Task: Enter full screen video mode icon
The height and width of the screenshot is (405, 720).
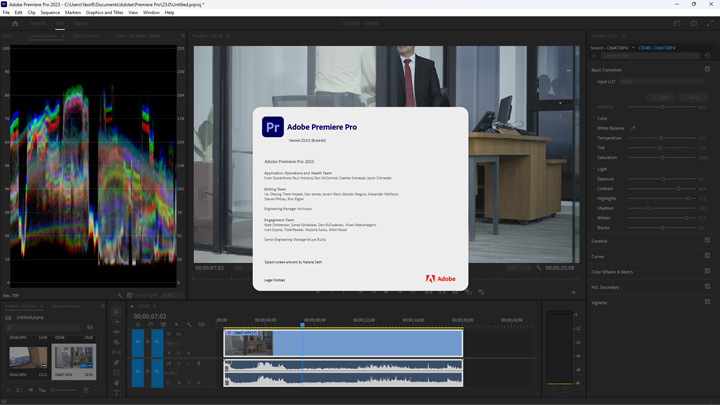Action: pyautogui.click(x=710, y=23)
